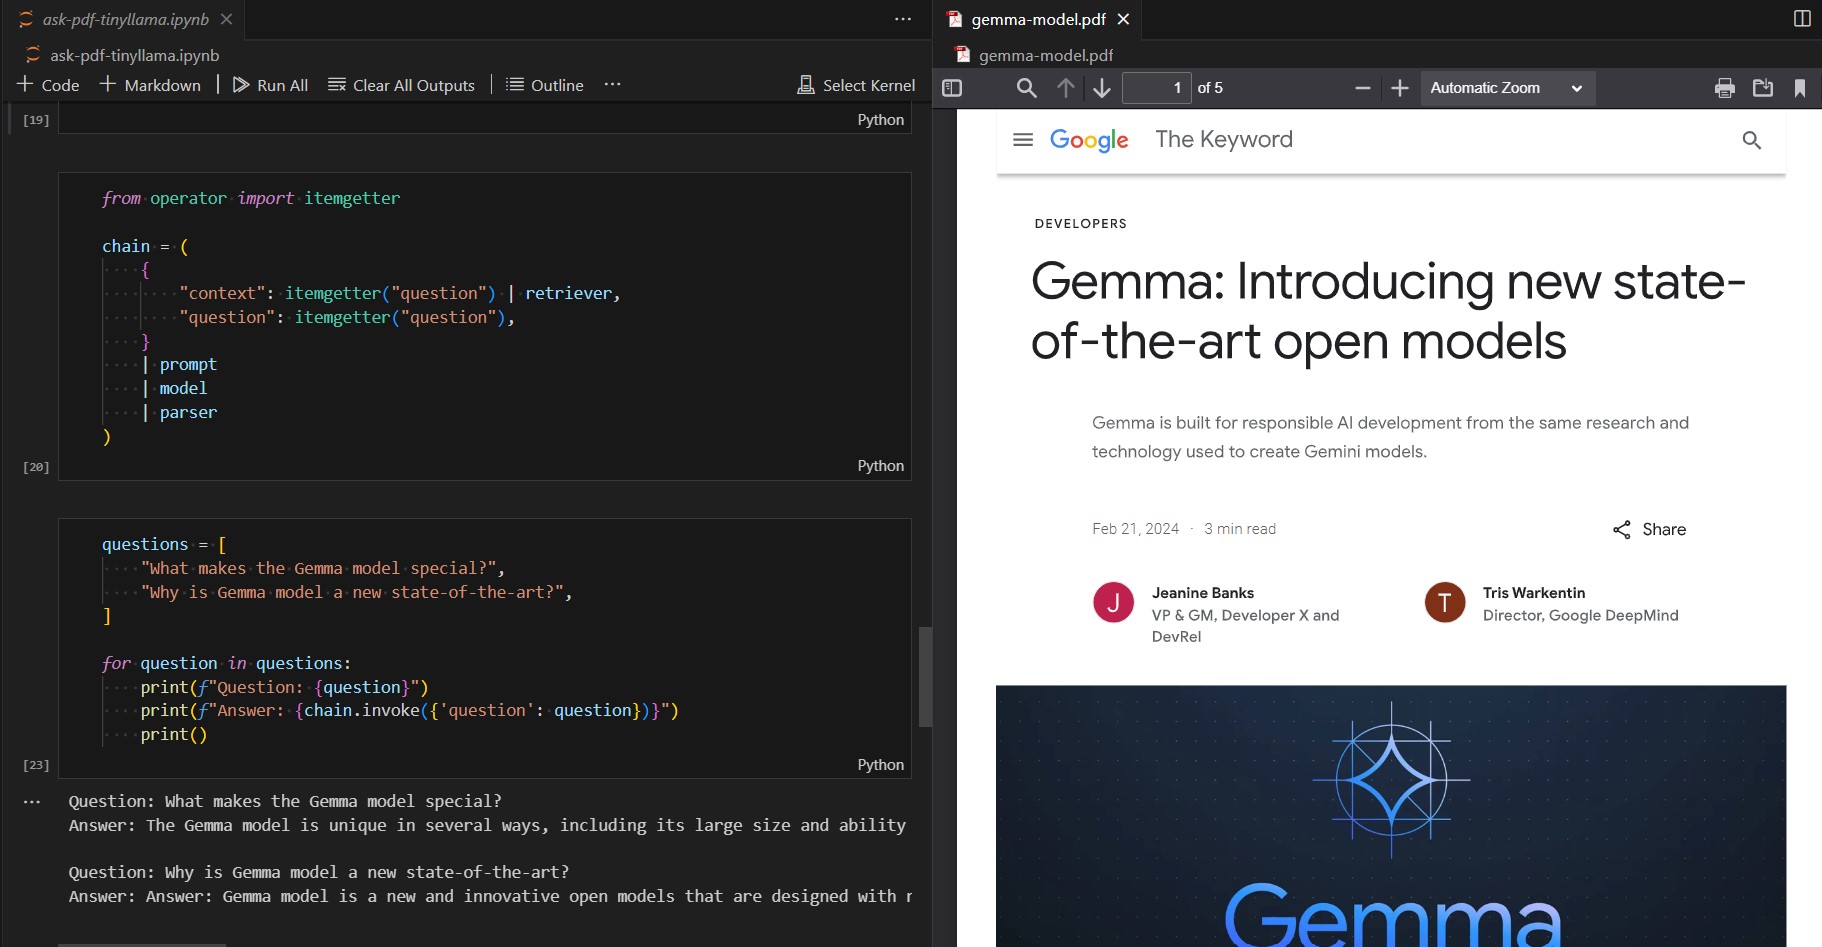Download the PDF file
1822x947 pixels.
1763,88
